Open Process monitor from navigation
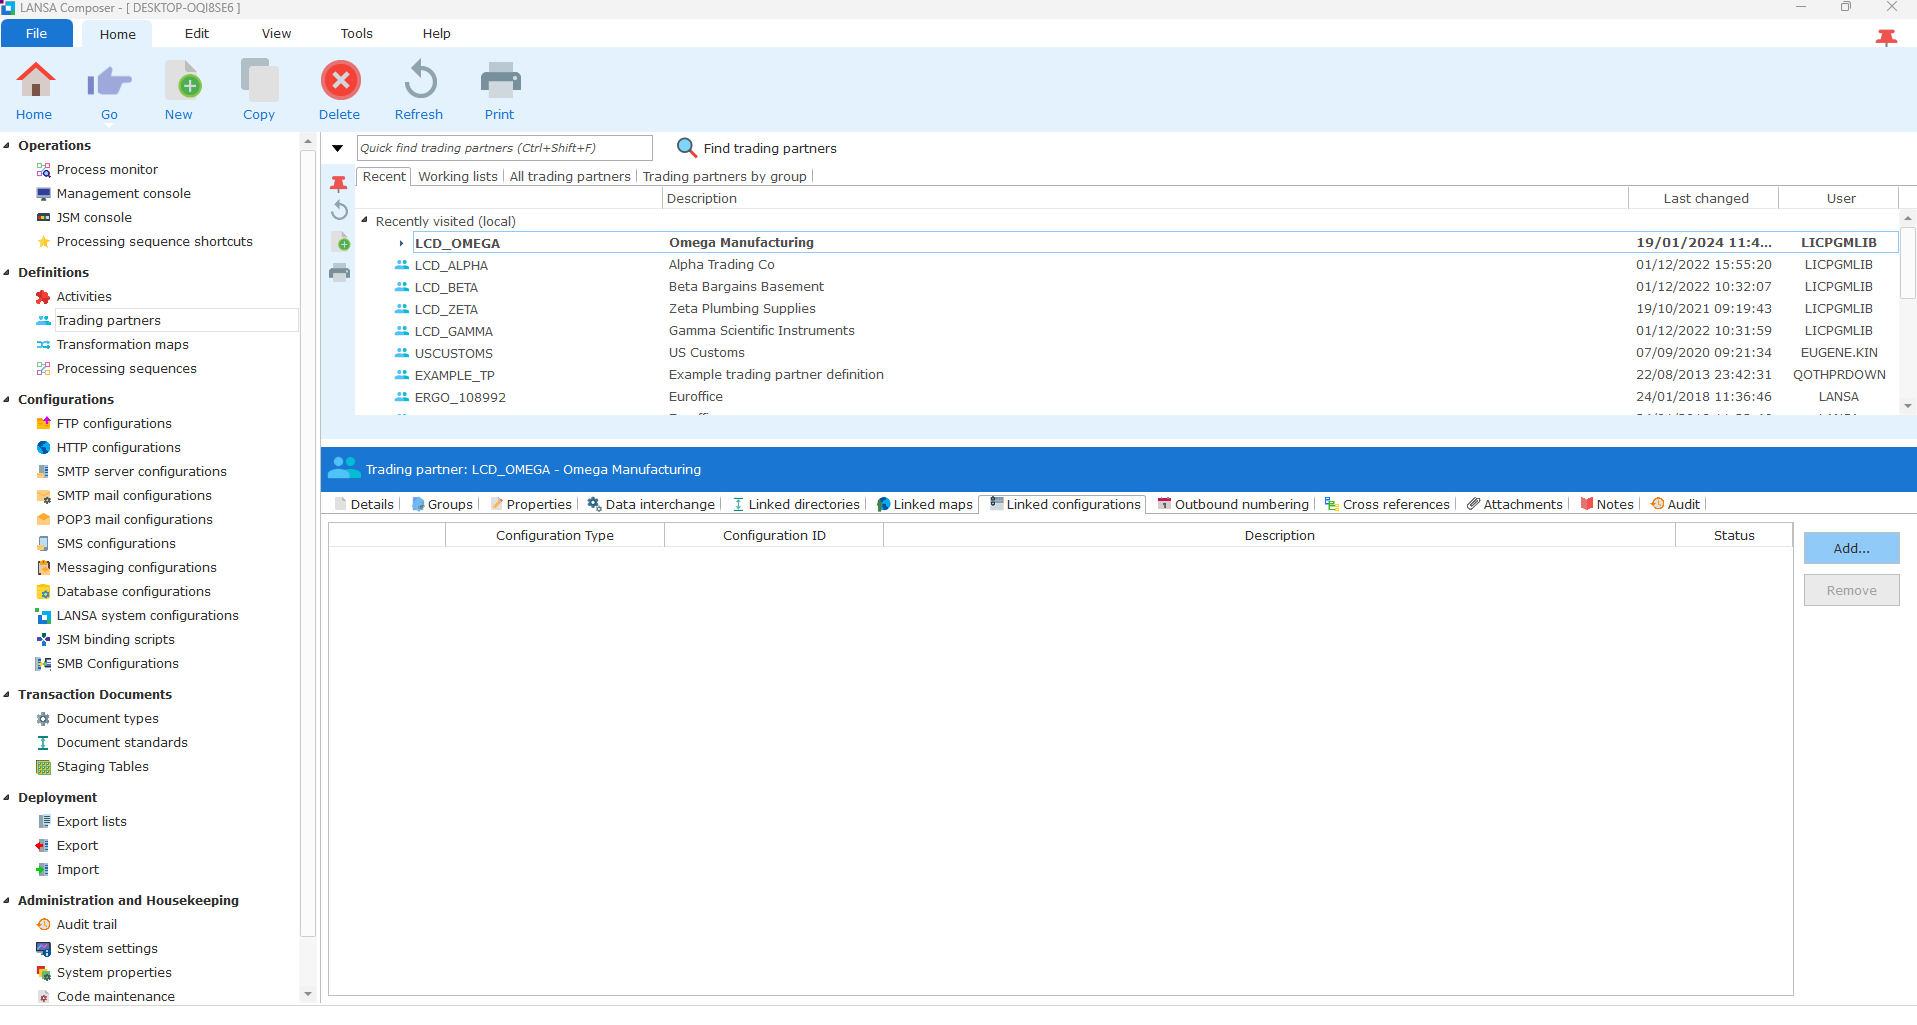1917x1025 pixels. click(107, 170)
